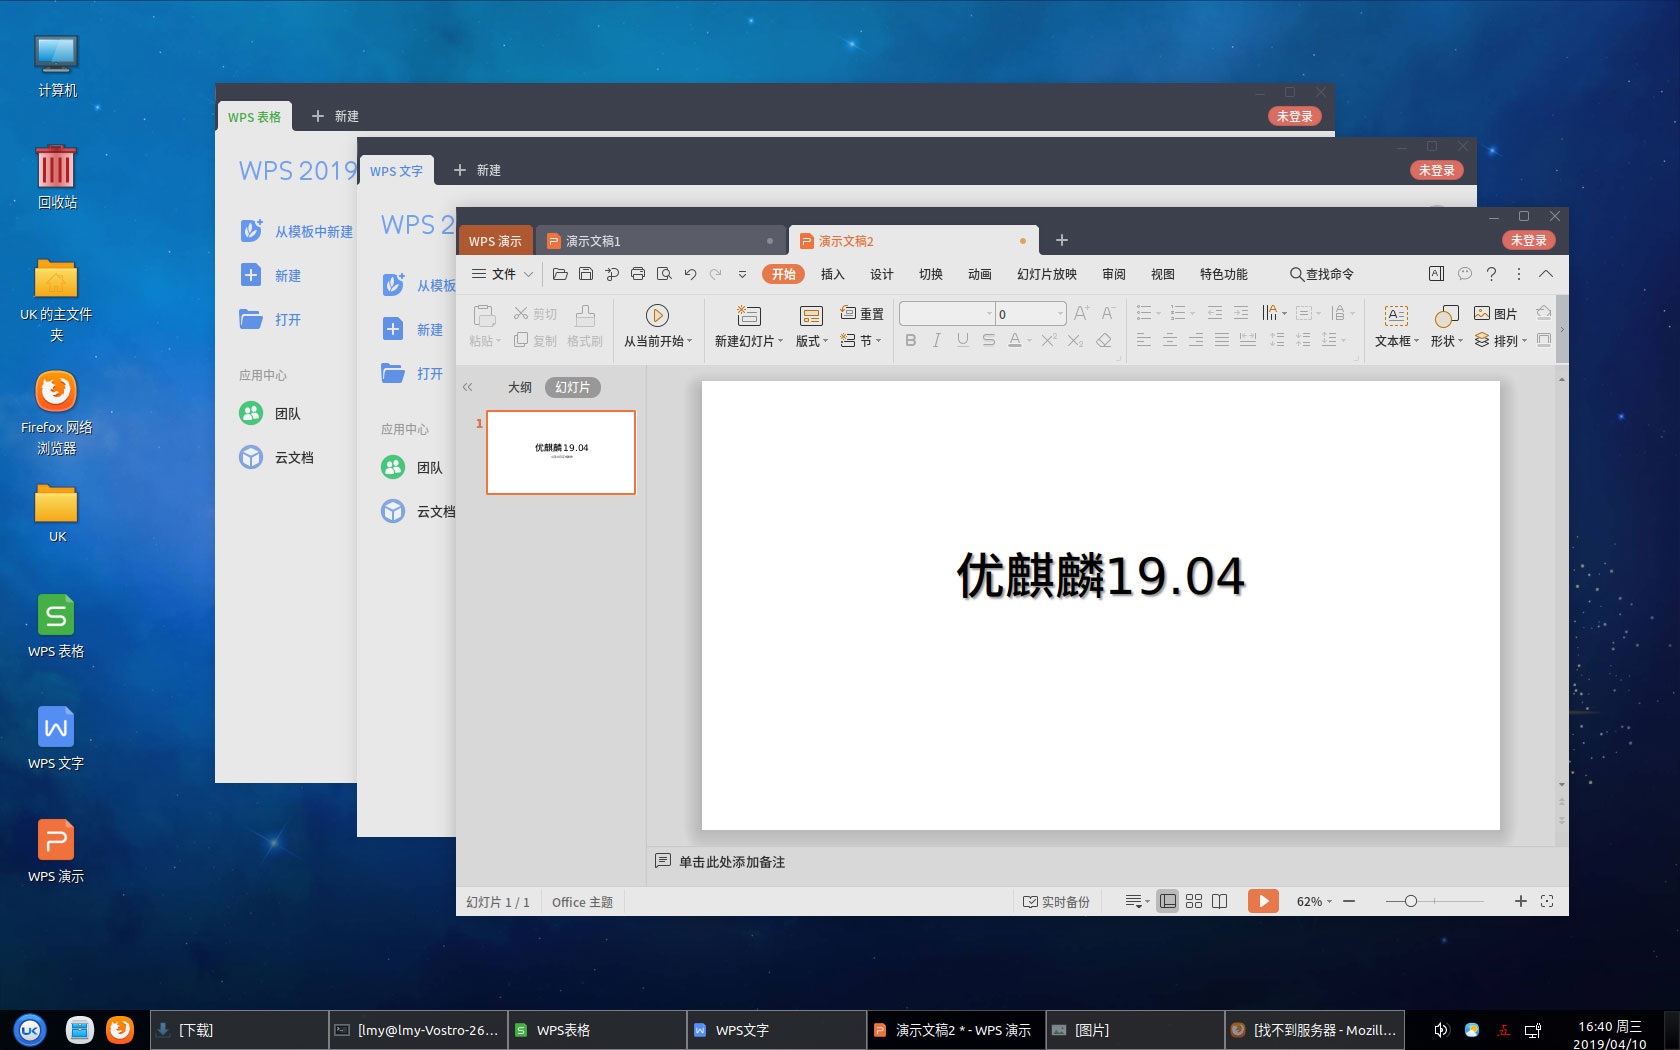Switch the left pane to 大纲 outline view
The width and height of the screenshot is (1680, 1050).
click(520, 387)
